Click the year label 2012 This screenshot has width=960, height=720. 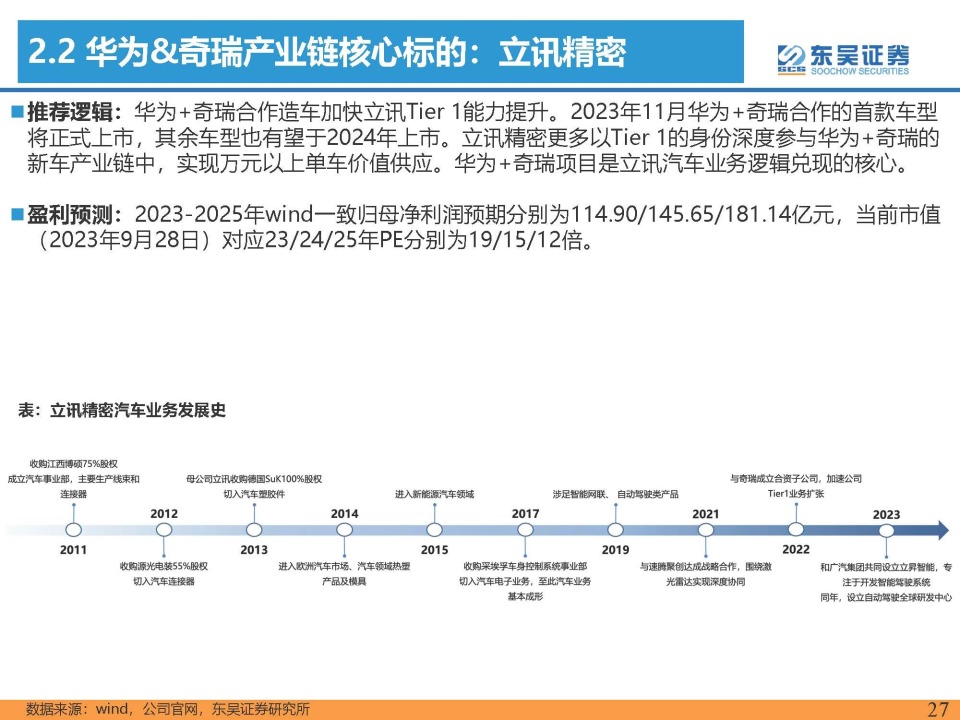pos(164,514)
